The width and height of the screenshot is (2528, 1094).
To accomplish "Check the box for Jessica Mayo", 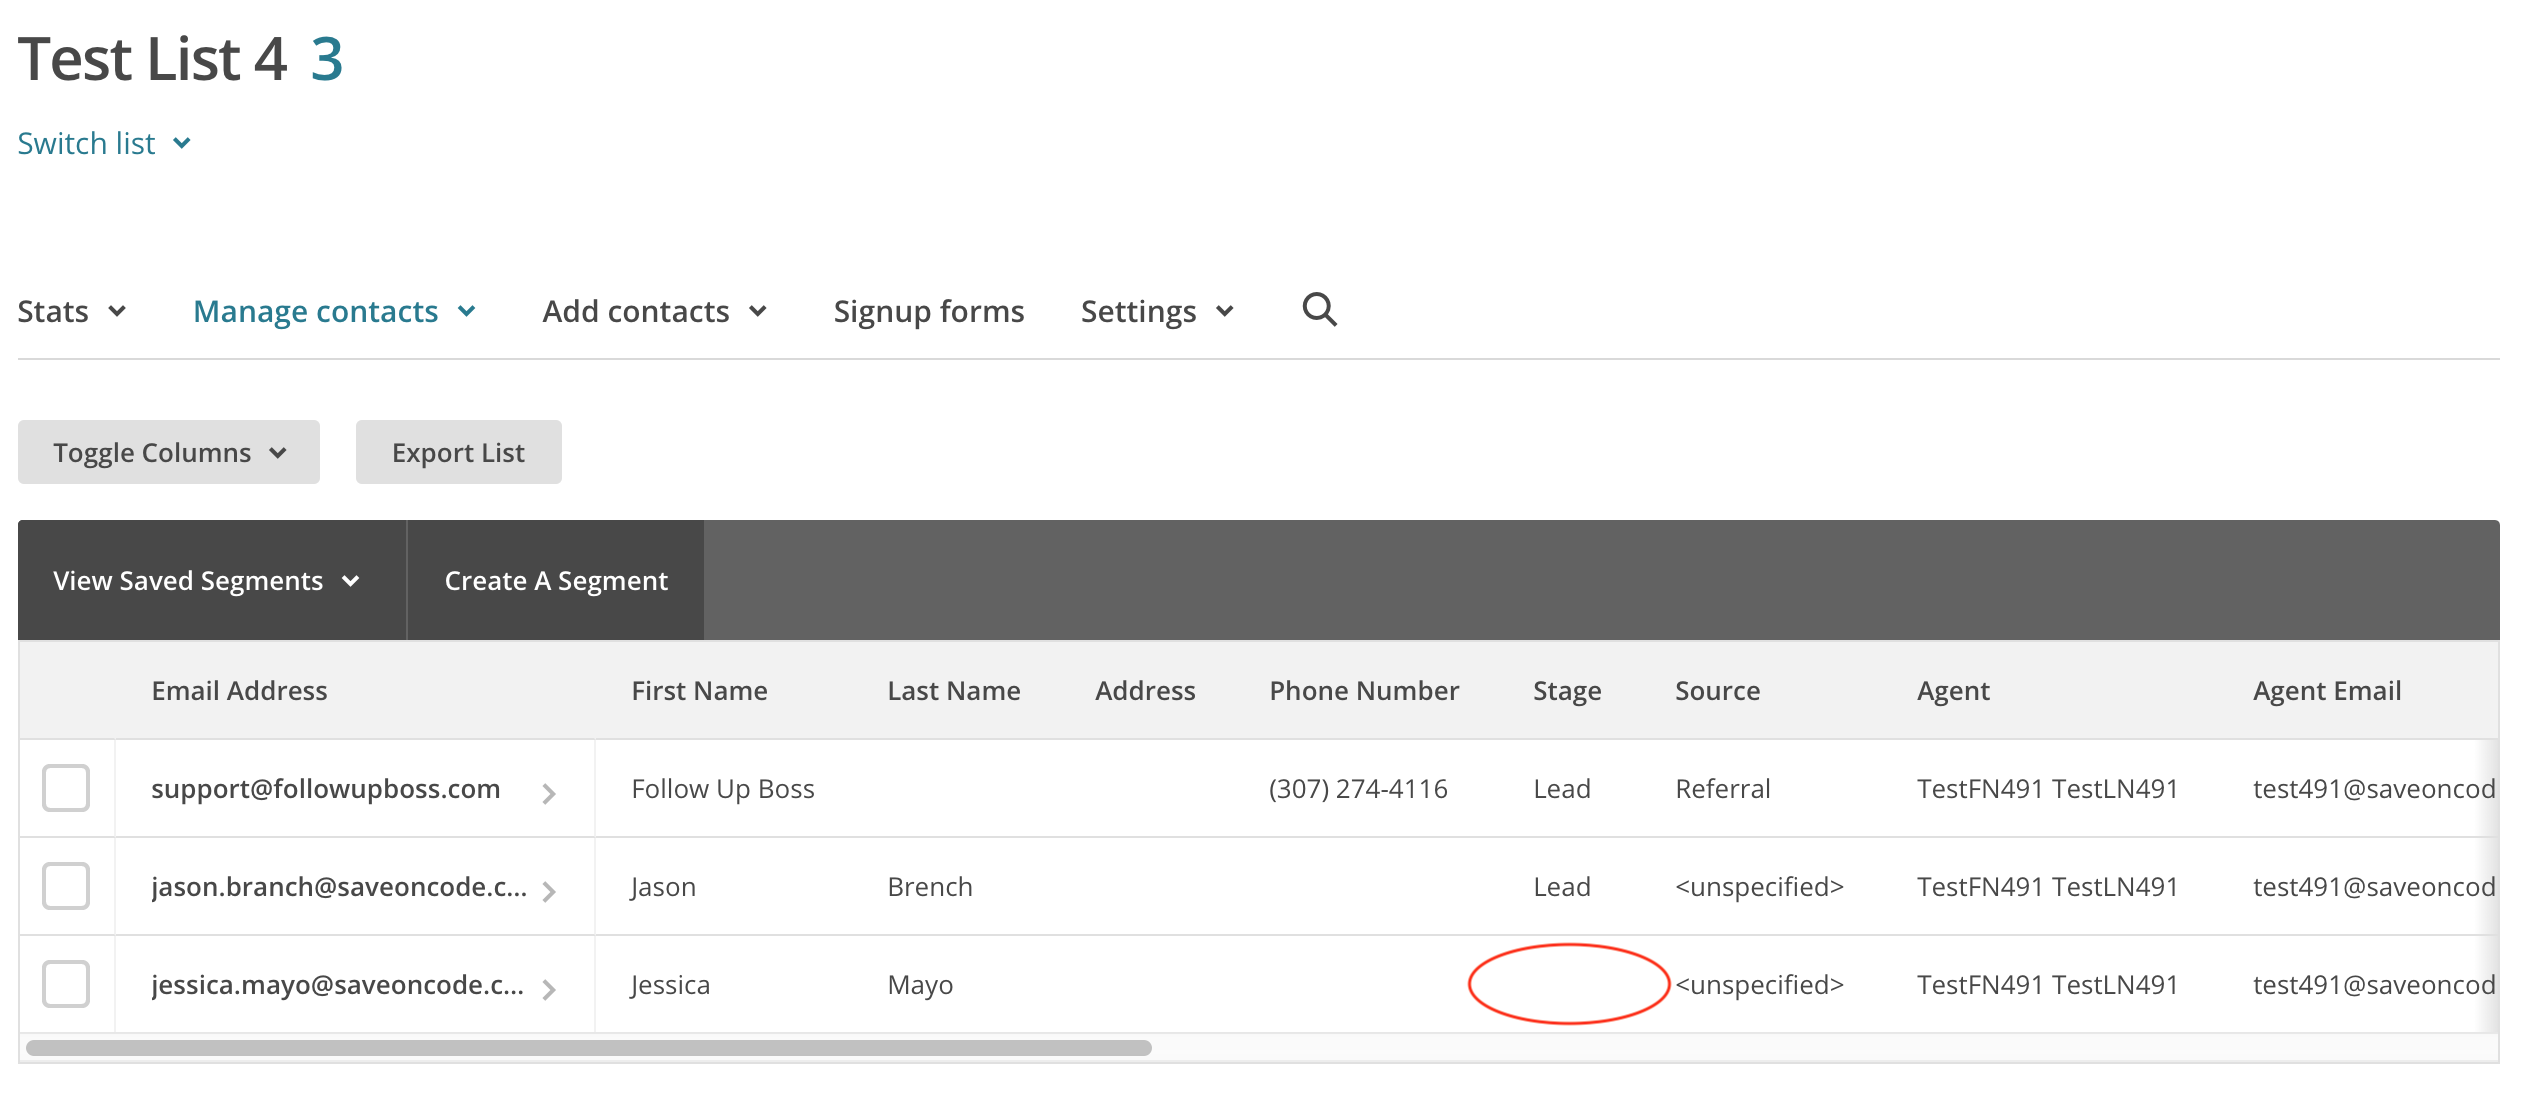I will coord(66,984).
